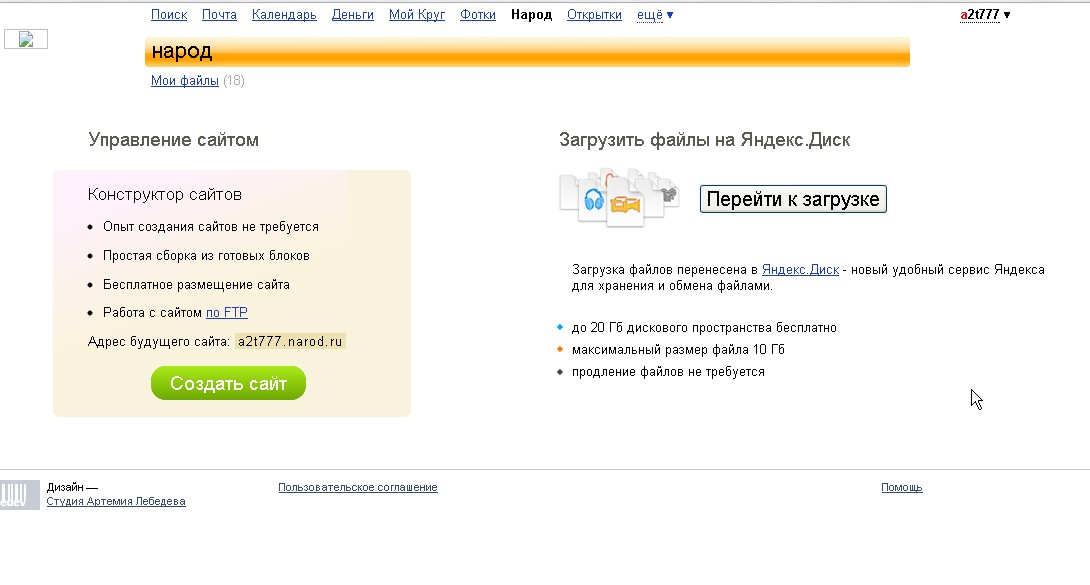Select the Народ tab in the top bar
The height and width of the screenshot is (585, 1090).
pyautogui.click(x=531, y=15)
